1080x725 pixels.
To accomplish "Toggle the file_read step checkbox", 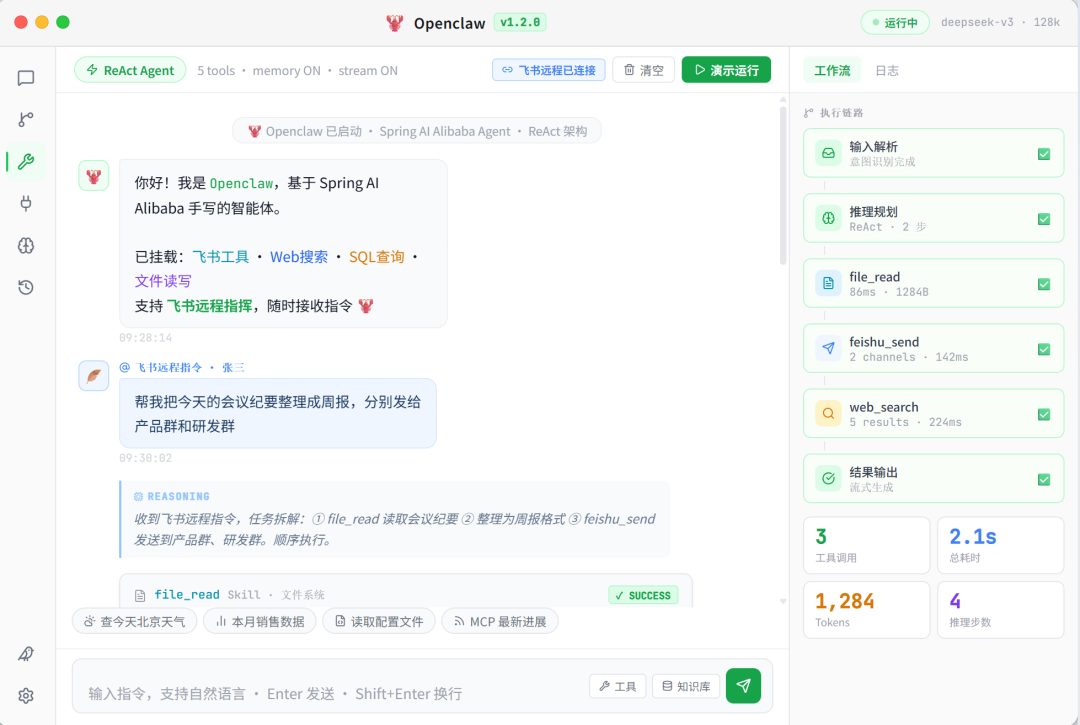I will [1044, 284].
